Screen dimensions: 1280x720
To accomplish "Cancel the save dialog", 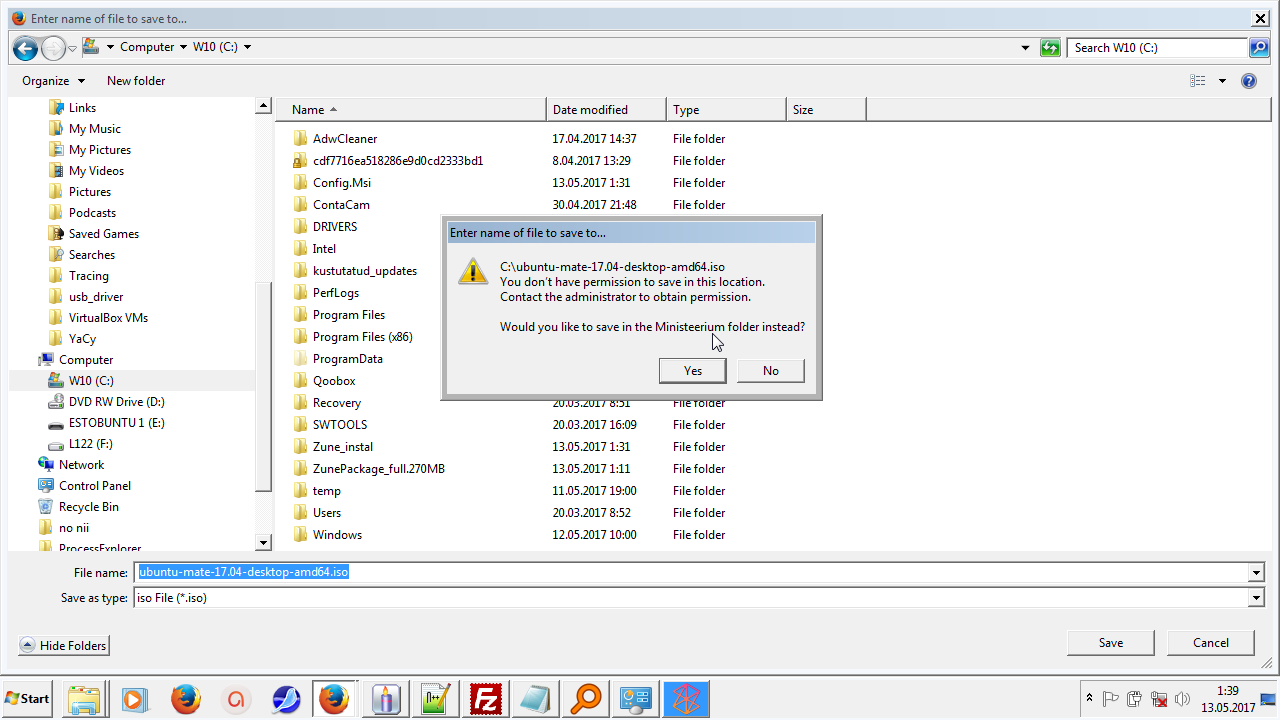I will point(1211,643).
